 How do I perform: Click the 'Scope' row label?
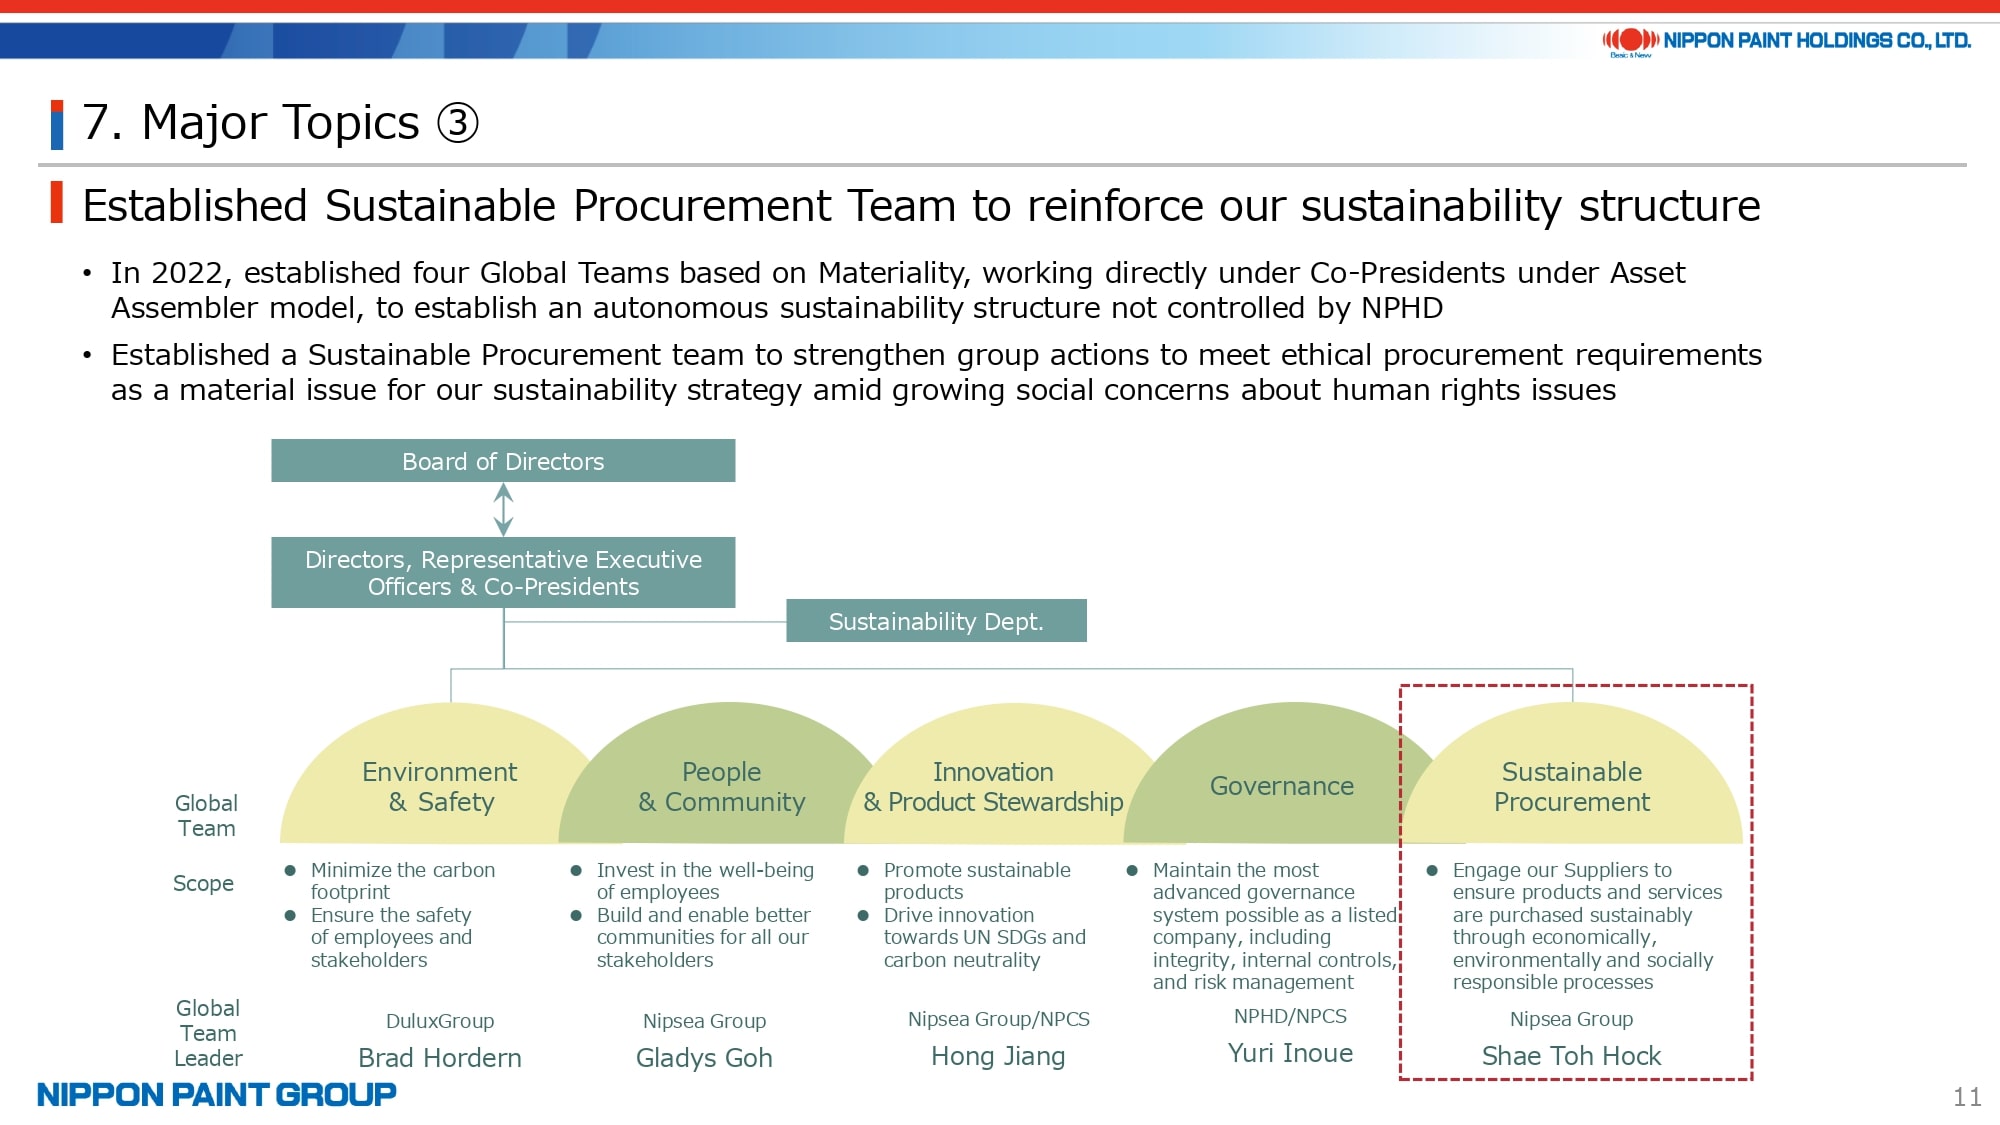(x=203, y=884)
